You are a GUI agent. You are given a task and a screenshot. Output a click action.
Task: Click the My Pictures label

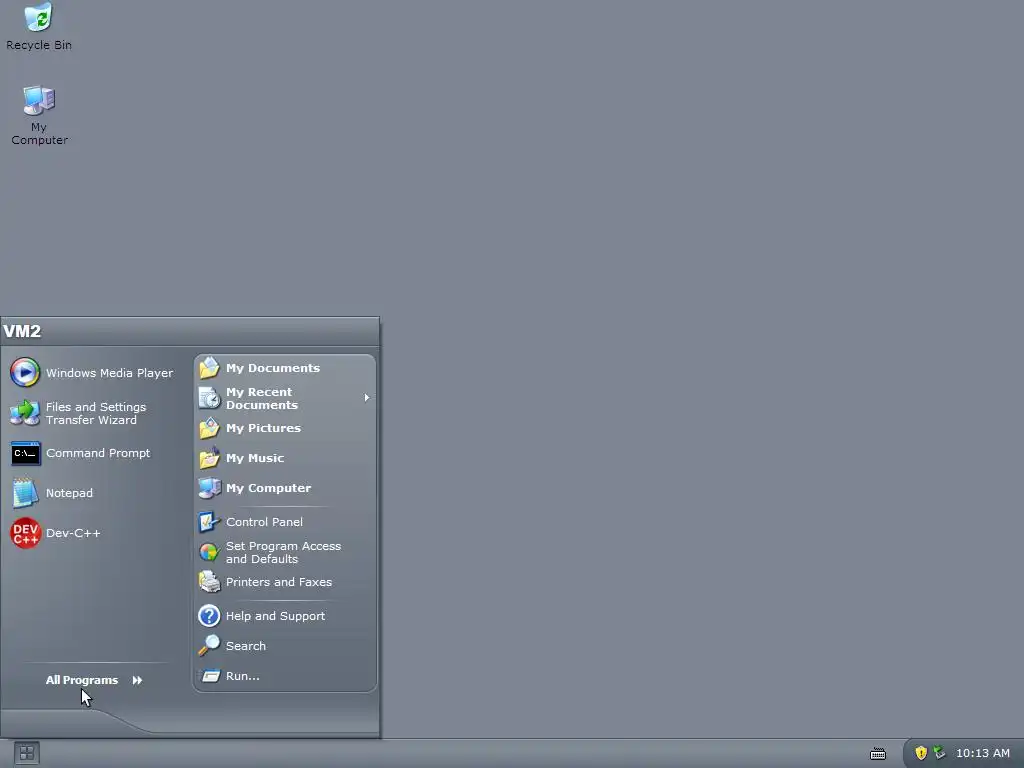(263, 428)
